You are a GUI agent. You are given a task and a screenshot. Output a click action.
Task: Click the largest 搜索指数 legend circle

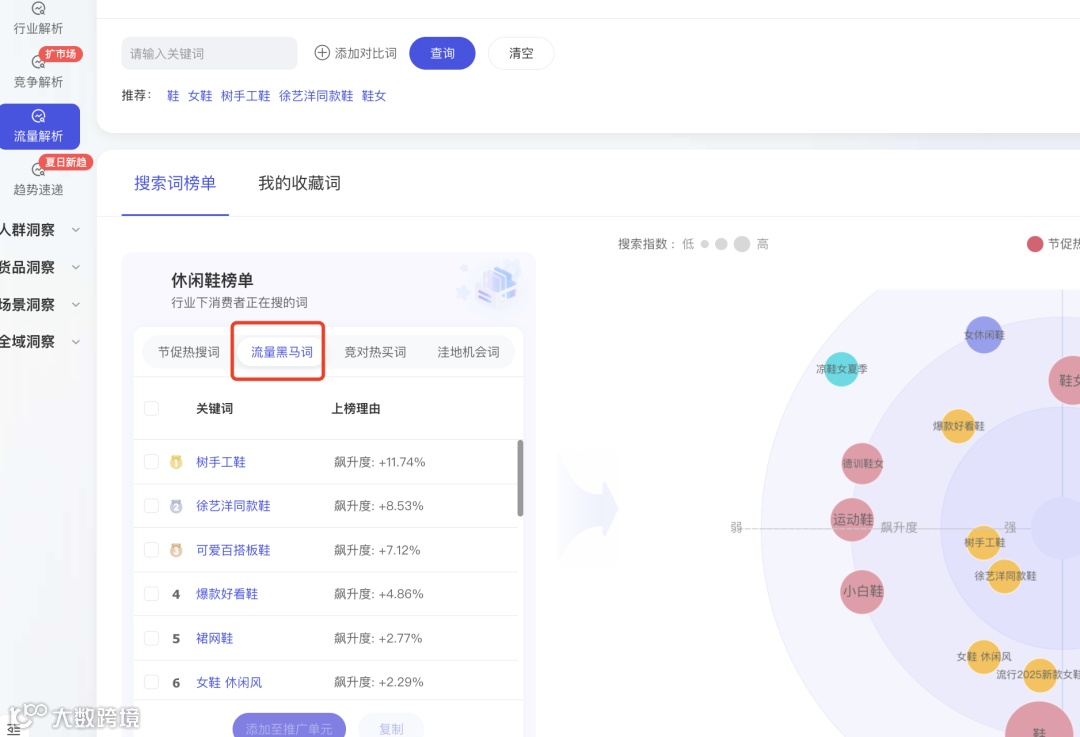click(x=742, y=244)
